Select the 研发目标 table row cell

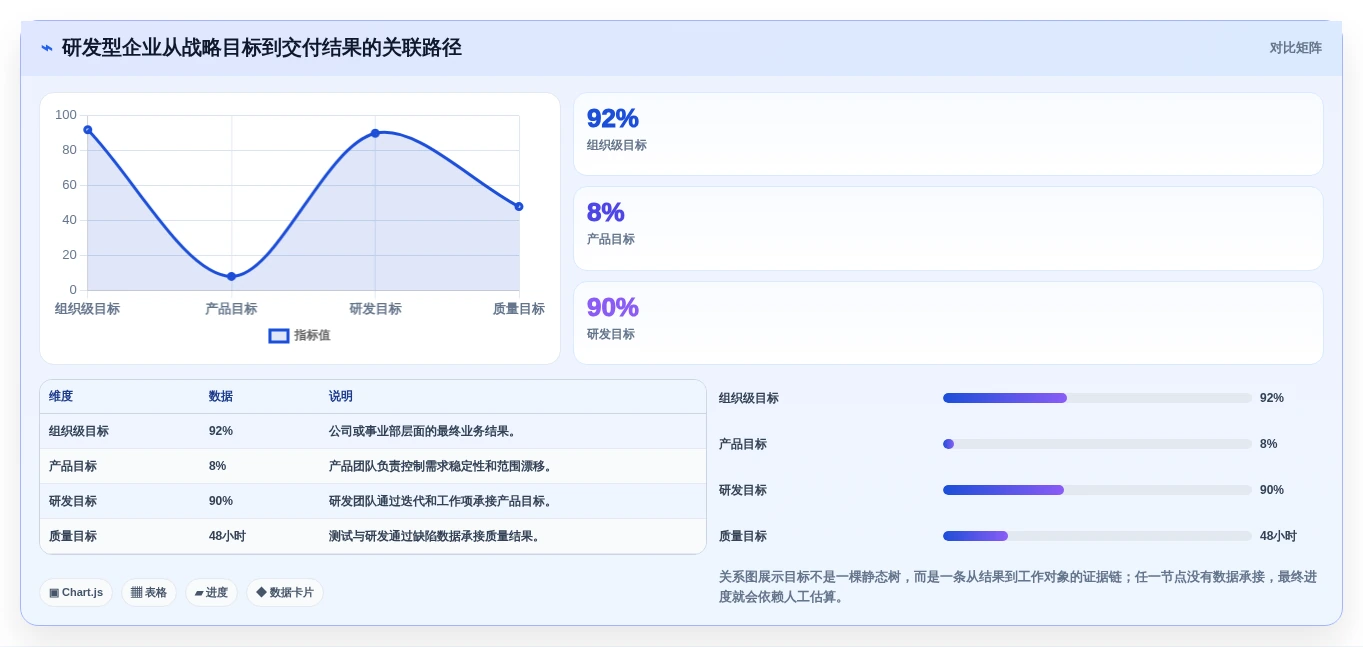[73, 501]
